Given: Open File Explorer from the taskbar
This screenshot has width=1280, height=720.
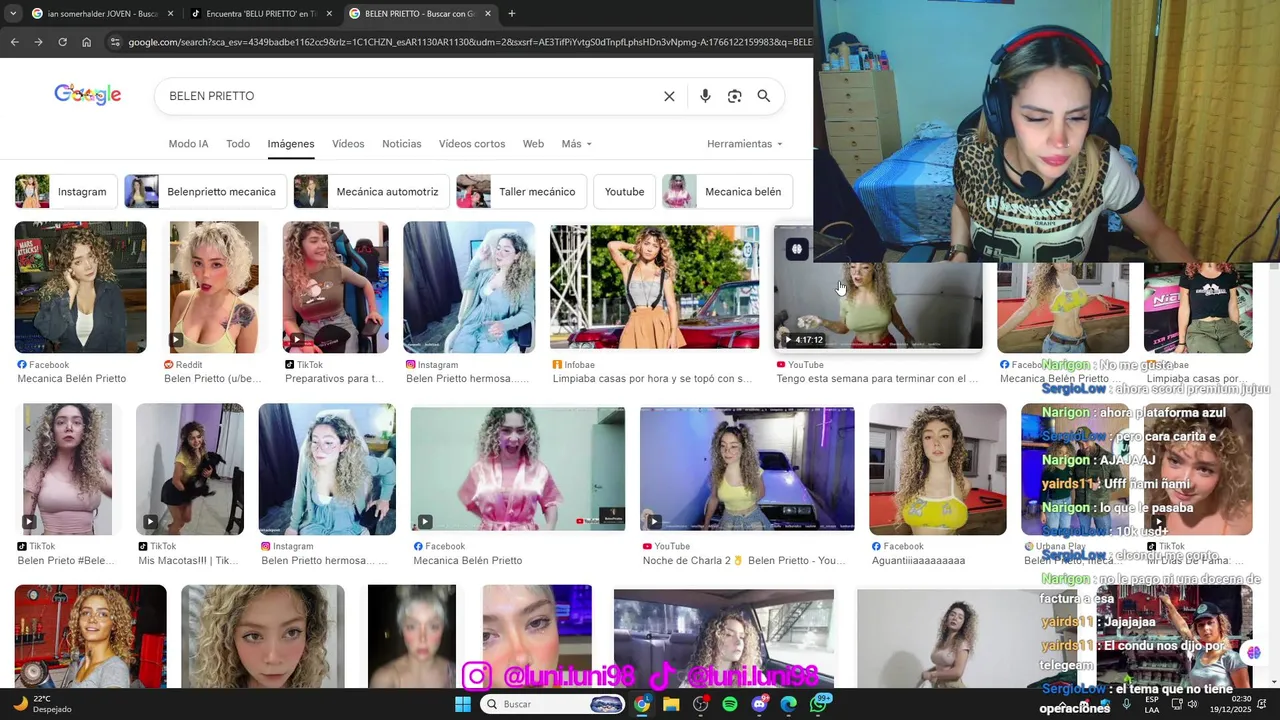Looking at the screenshot, I should pos(671,704).
